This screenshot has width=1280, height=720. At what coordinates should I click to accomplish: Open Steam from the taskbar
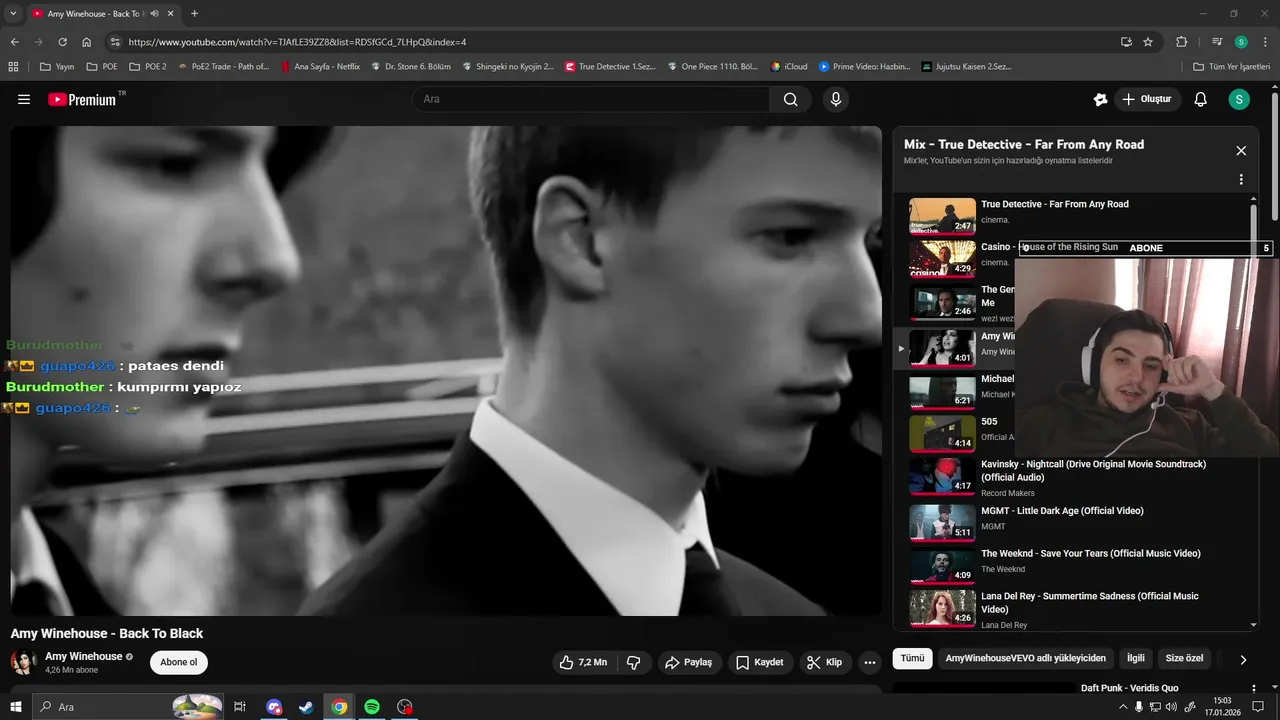pyautogui.click(x=306, y=707)
